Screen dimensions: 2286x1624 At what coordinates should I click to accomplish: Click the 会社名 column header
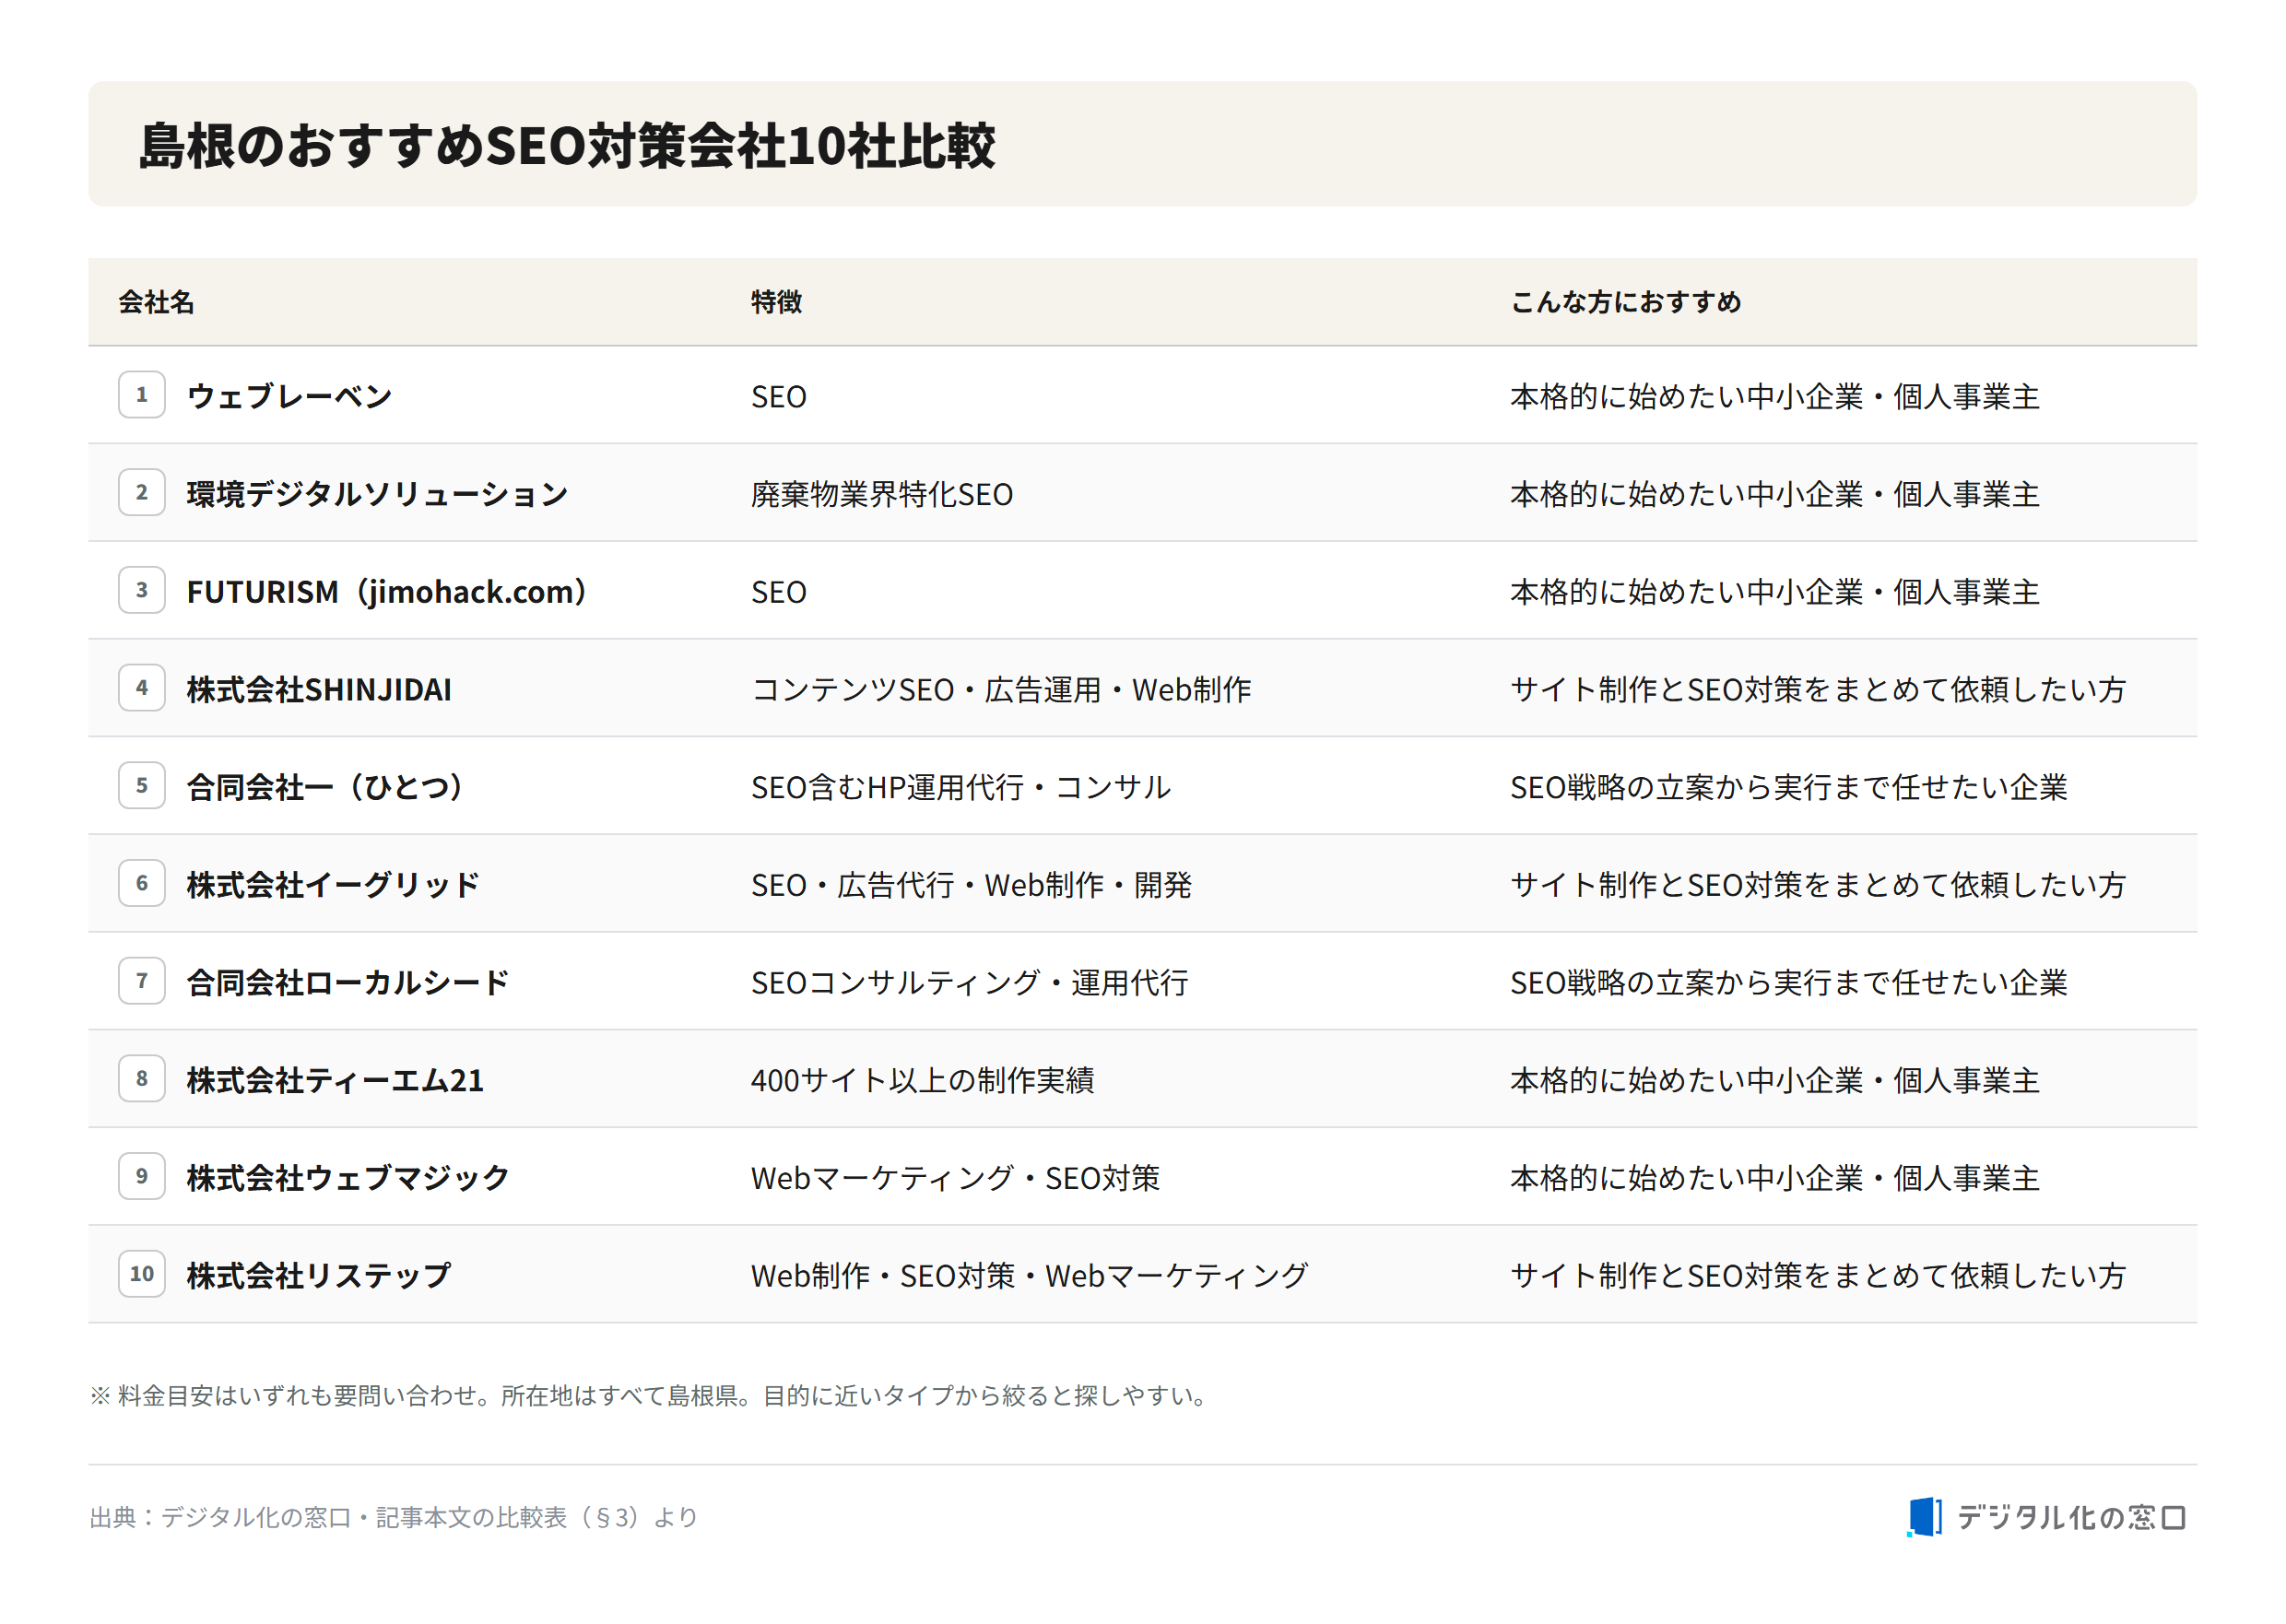coord(156,302)
